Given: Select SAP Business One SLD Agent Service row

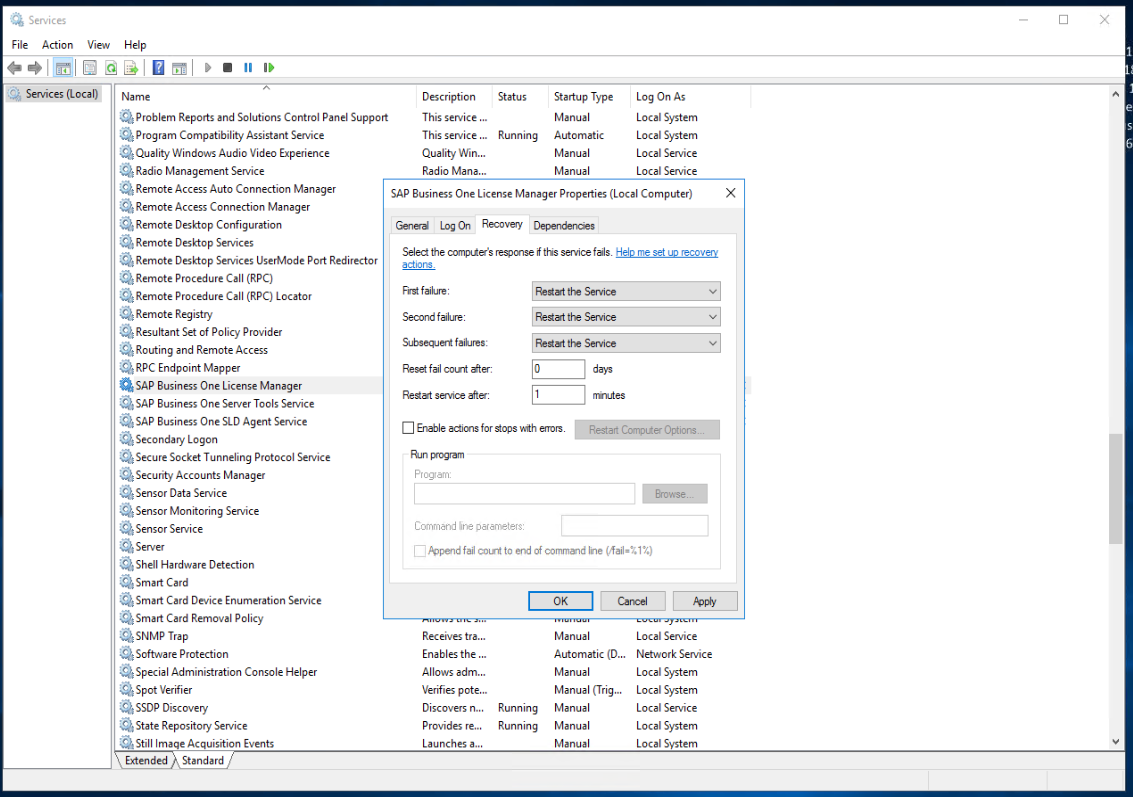Looking at the screenshot, I should click(x=250, y=421).
